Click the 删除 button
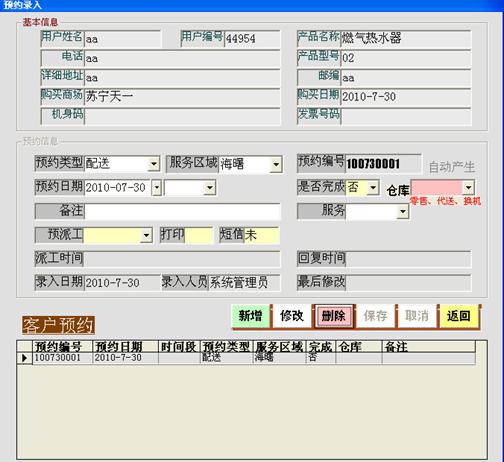 tap(333, 316)
